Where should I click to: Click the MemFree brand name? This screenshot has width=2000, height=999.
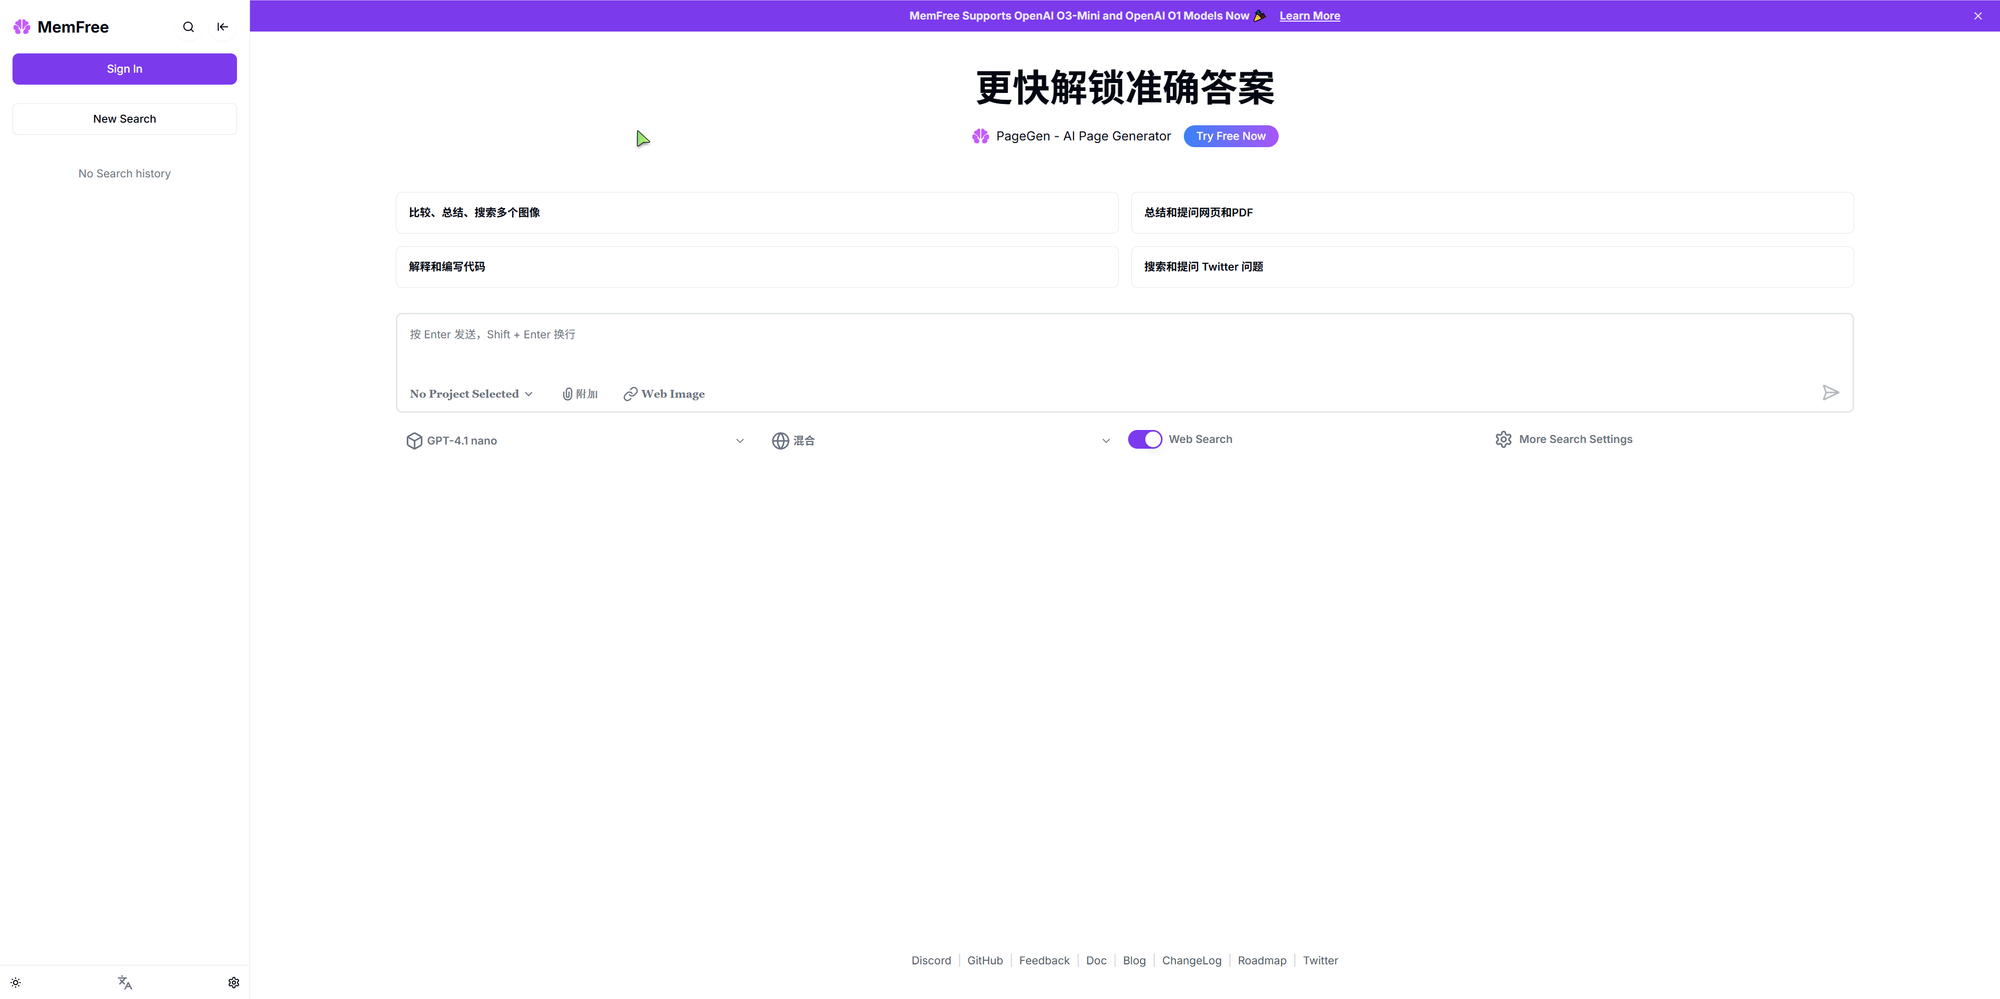pos(73,27)
